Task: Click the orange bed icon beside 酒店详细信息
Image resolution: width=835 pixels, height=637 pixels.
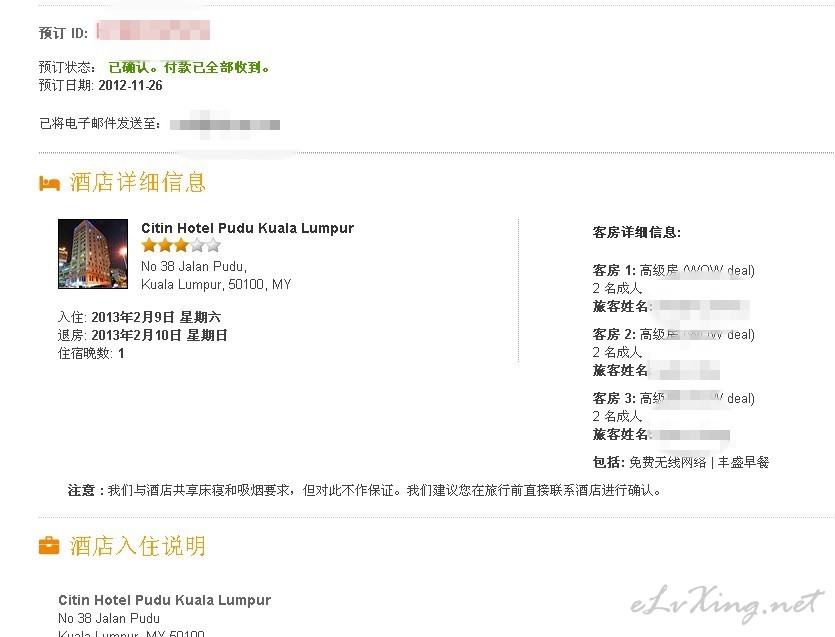Action: tap(50, 184)
